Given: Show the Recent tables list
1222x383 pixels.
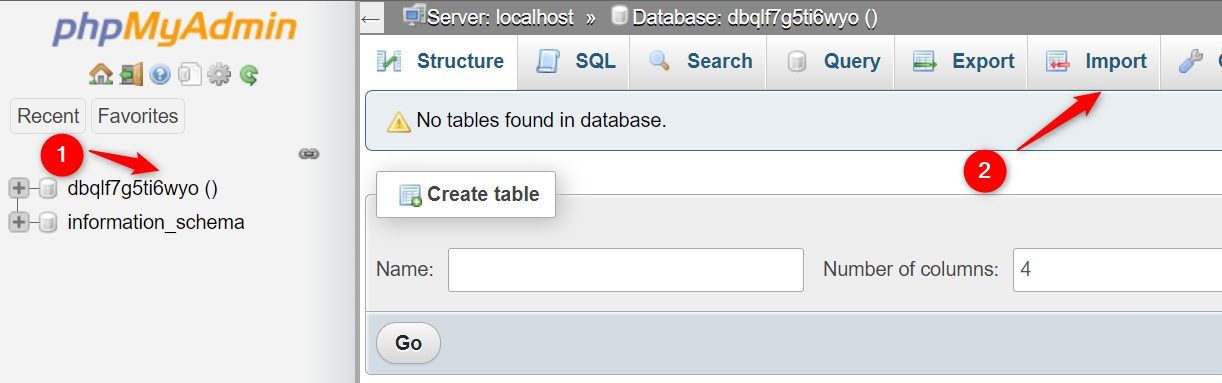Looking at the screenshot, I should [48, 116].
